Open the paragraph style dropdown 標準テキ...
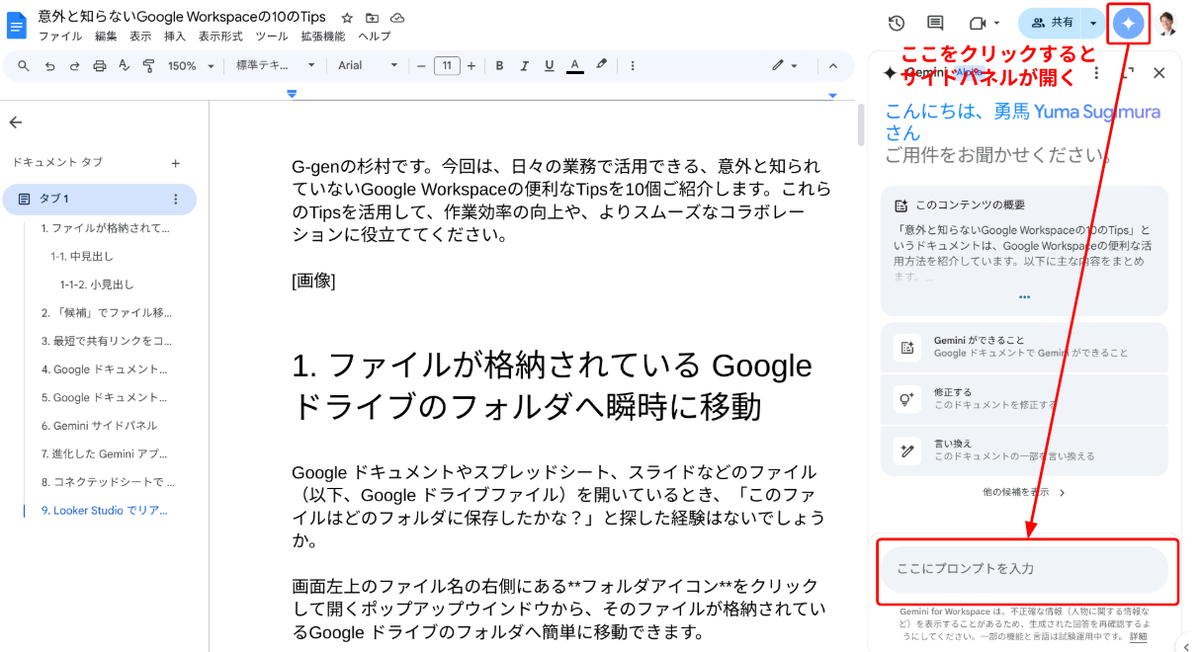Screen dimensions: 1200x652 tap(275, 66)
